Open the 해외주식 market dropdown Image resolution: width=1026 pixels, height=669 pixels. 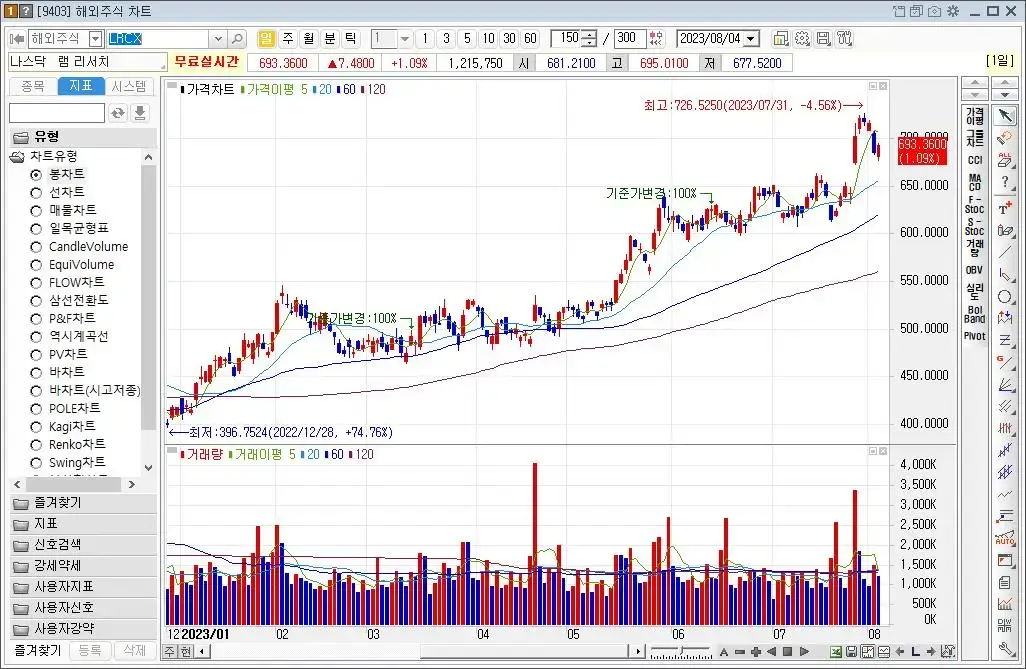(96, 39)
